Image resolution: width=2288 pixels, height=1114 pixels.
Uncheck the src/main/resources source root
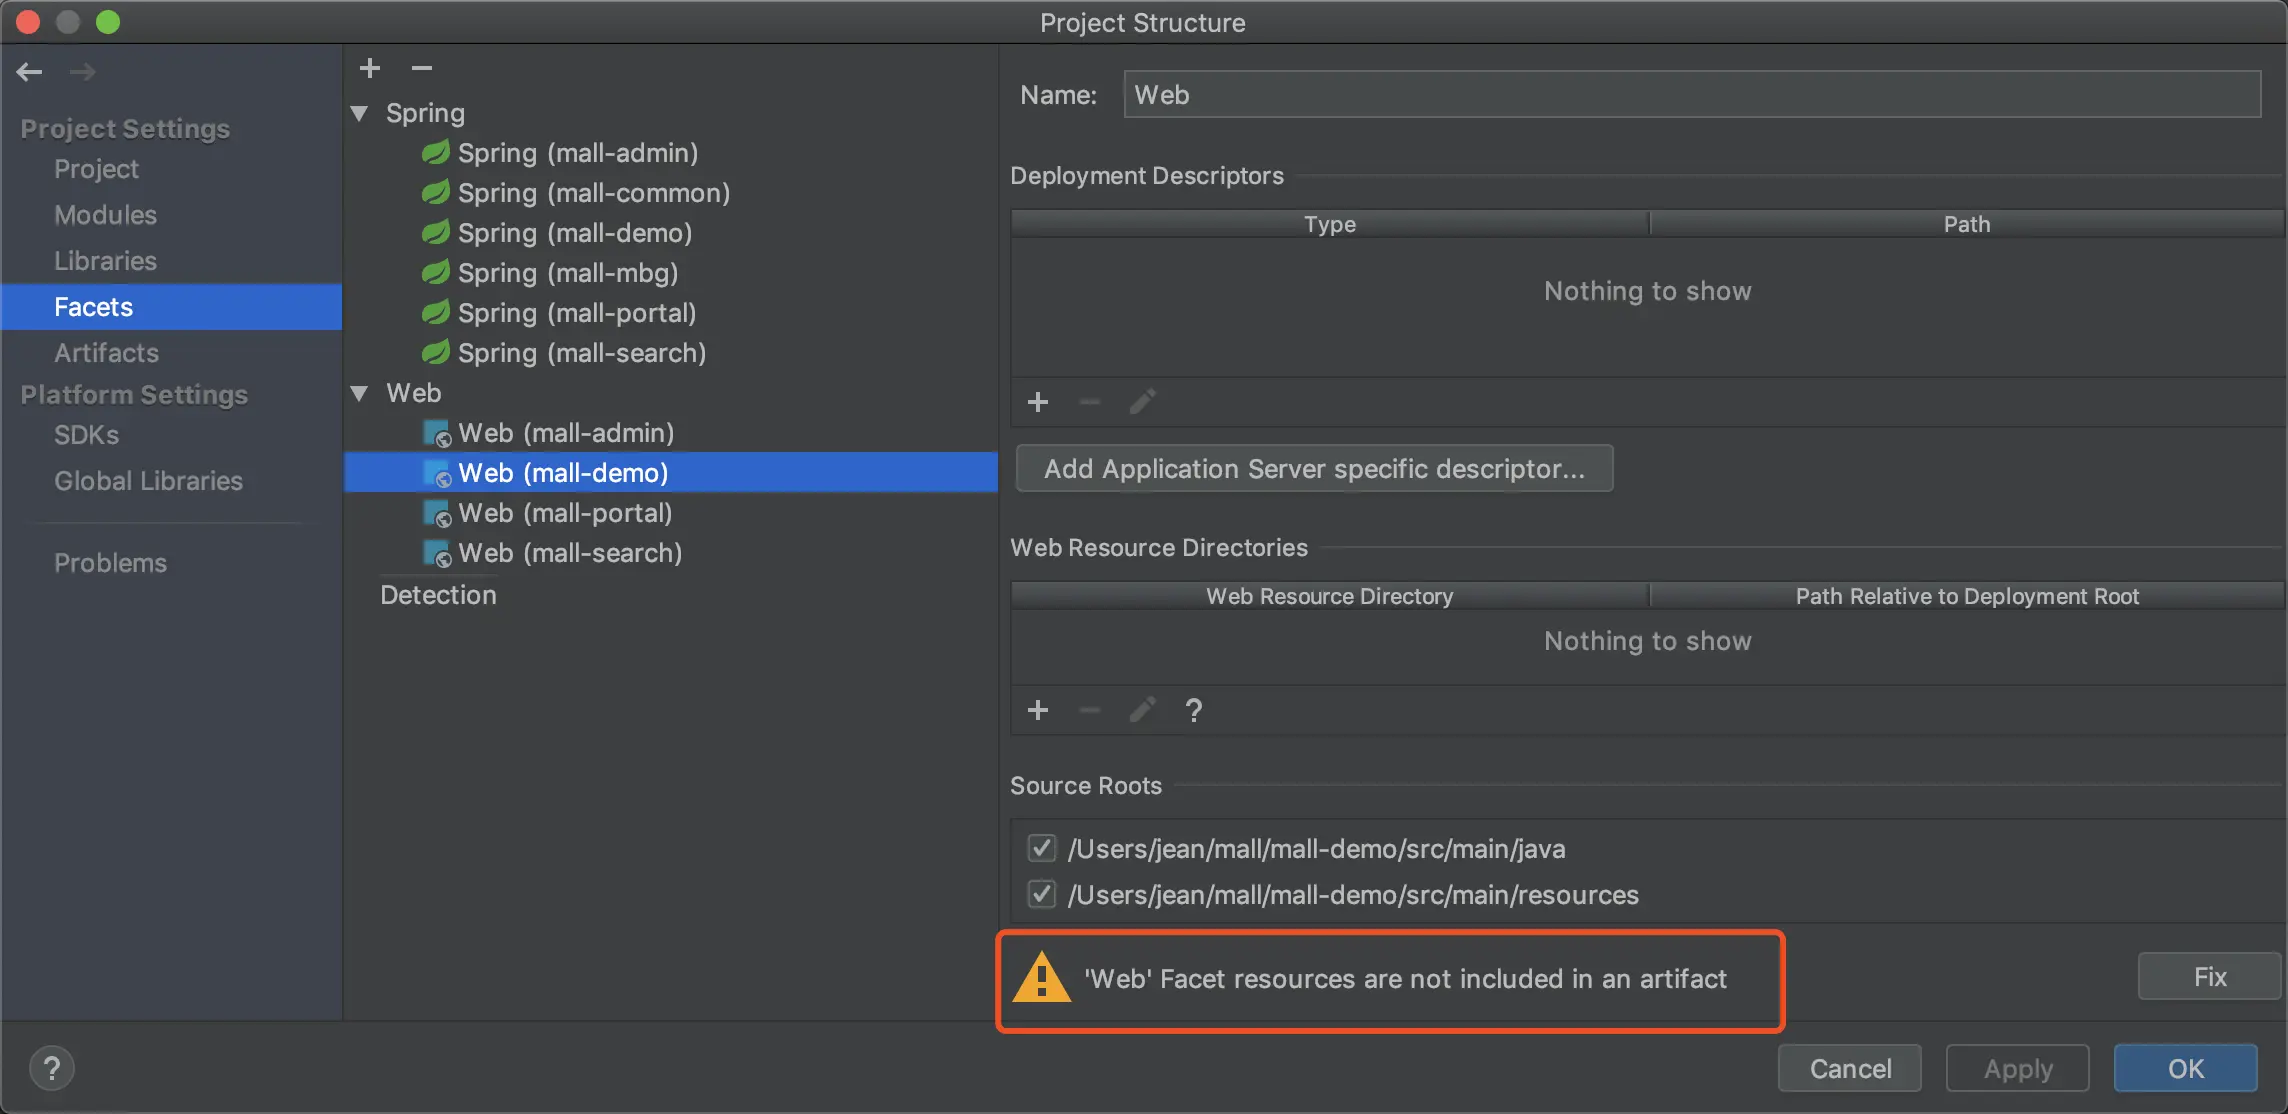click(x=1041, y=894)
